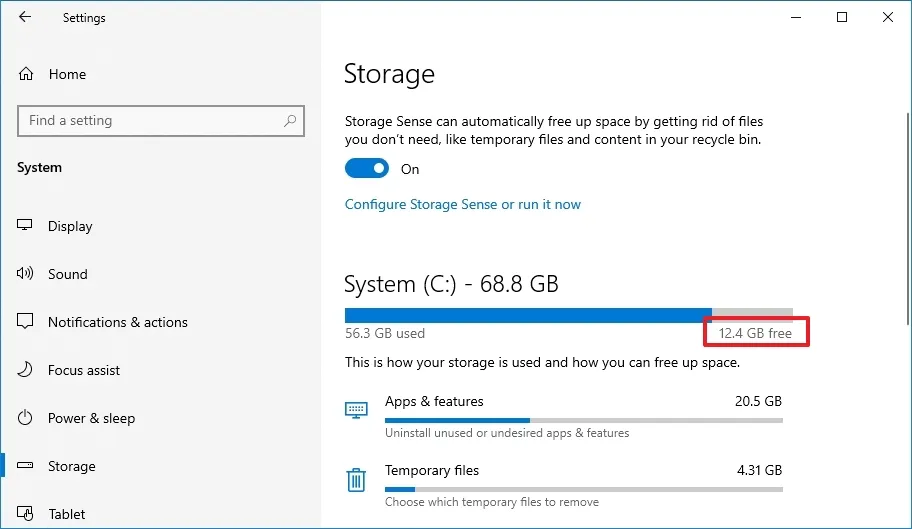
Task: Click the Home icon in sidebar
Action: click(26, 74)
